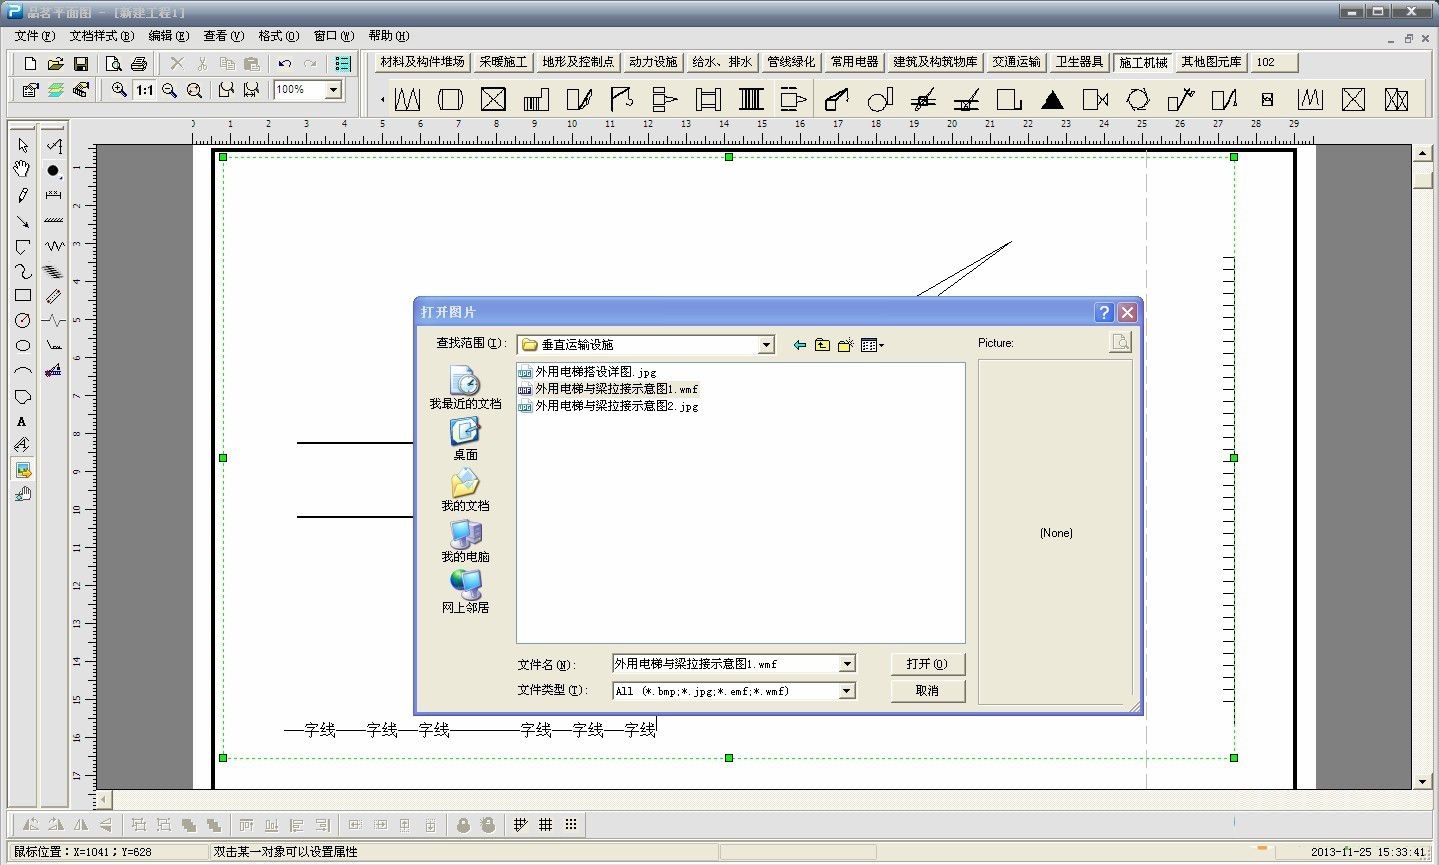Screen dimensions: 1439x865
Task: Open the 帮助 menu
Action: pos(388,36)
